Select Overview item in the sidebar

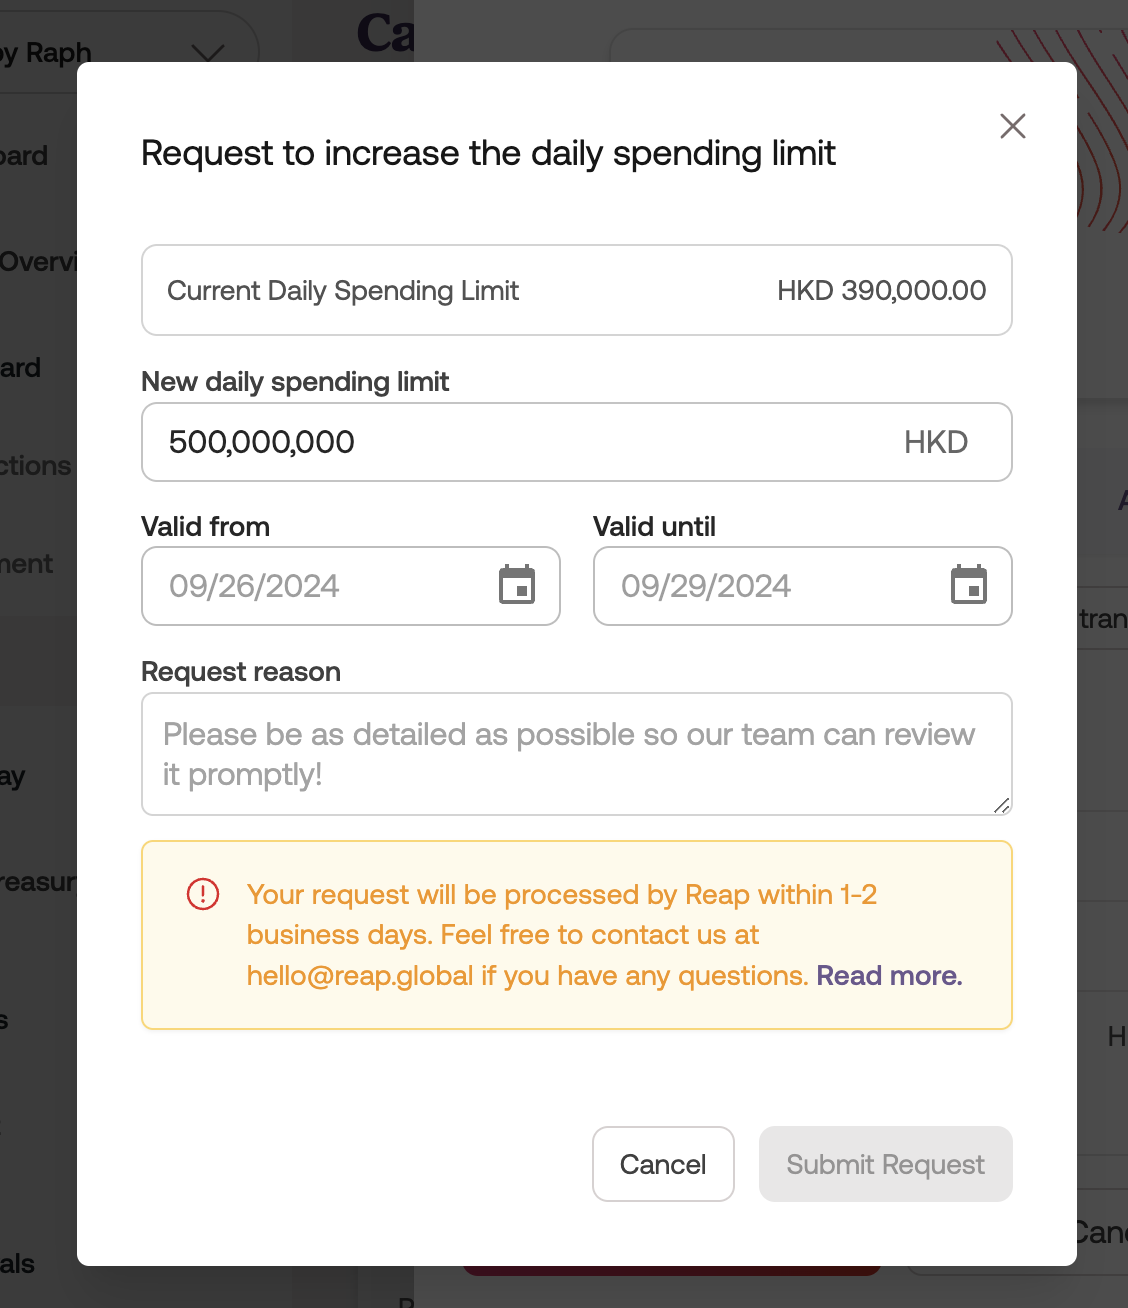pos(38,262)
